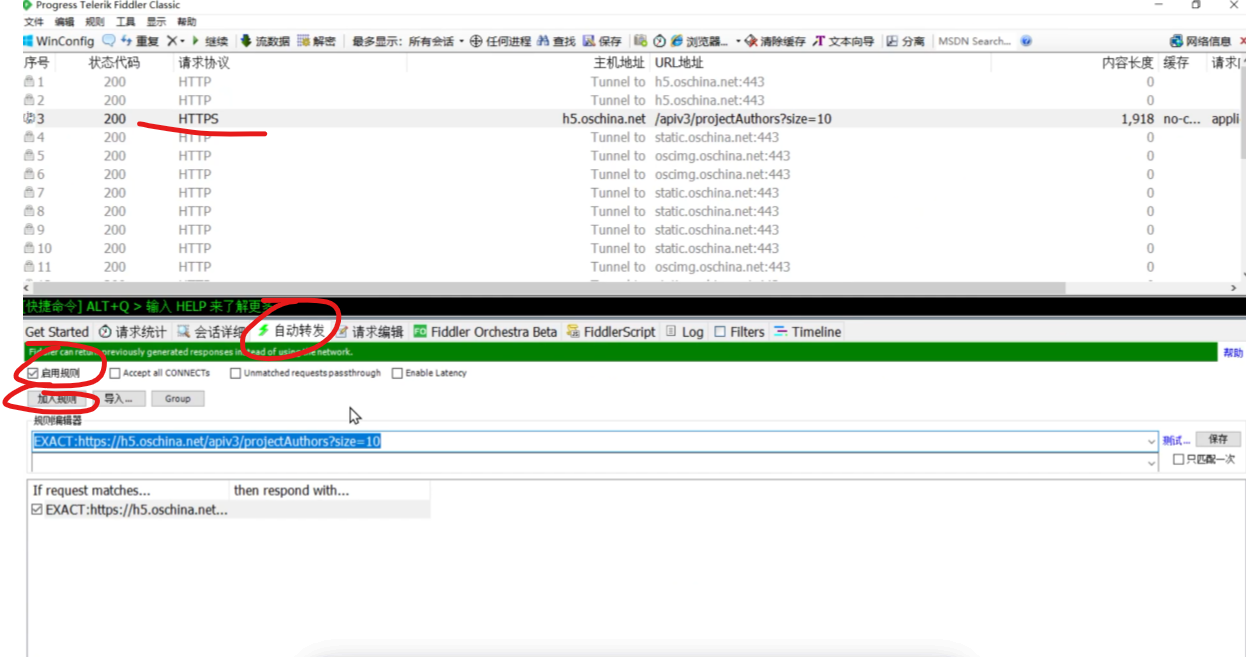Viewport: 1246px width, 657px height.
Task: Click the Find (查找) binoculars button
Action: coord(556,41)
